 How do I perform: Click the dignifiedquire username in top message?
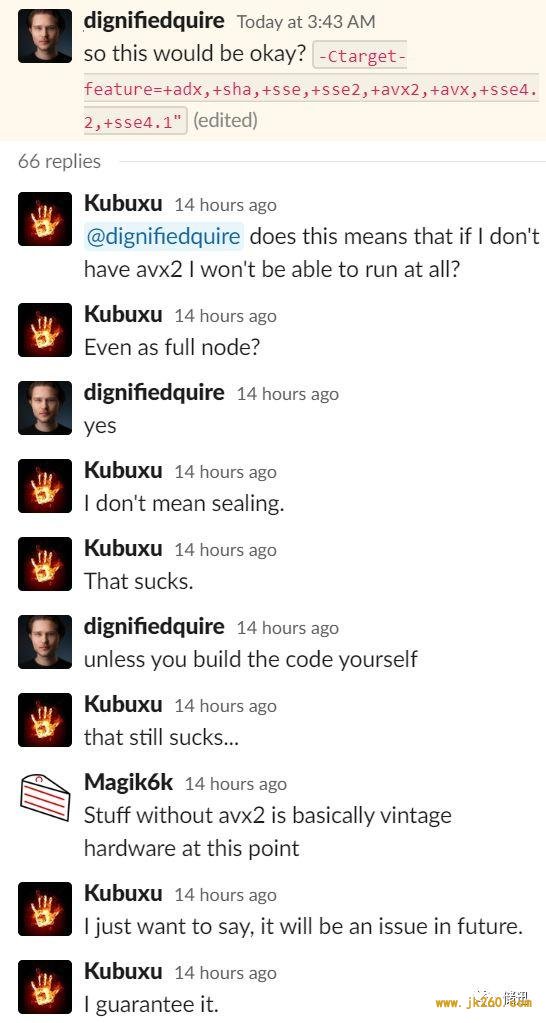[154, 22]
